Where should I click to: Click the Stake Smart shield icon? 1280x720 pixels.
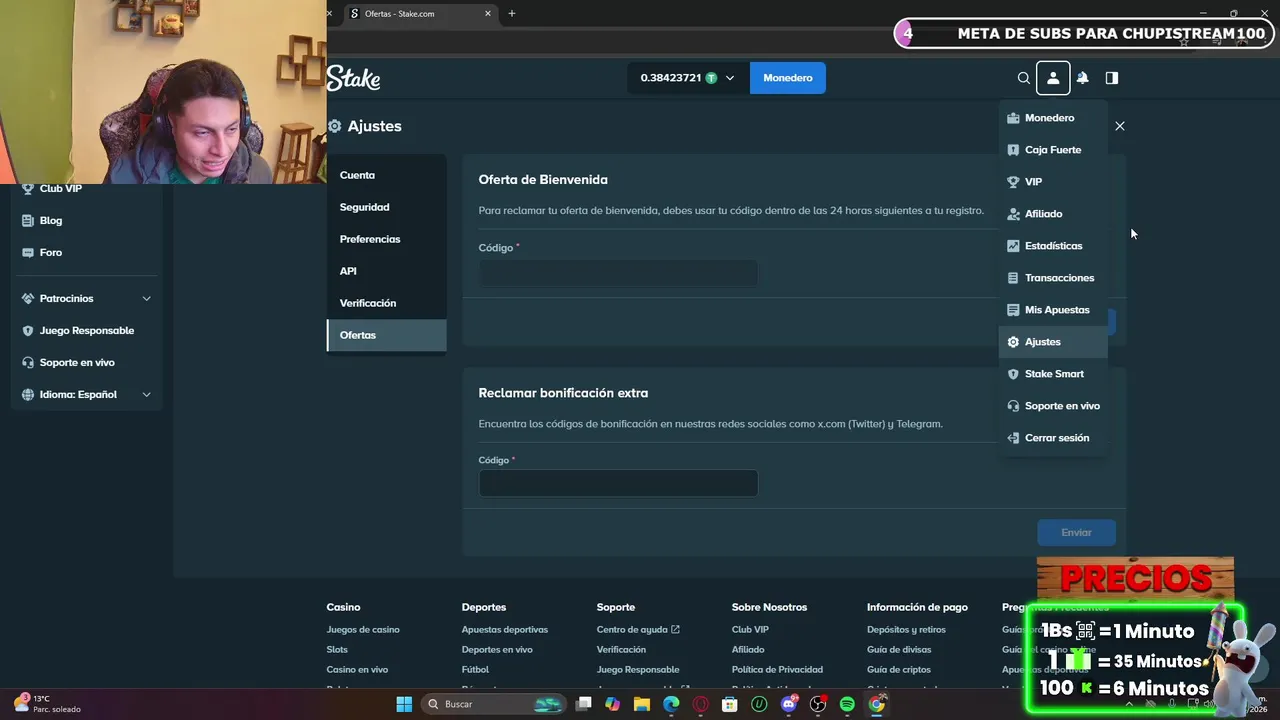click(x=1013, y=374)
